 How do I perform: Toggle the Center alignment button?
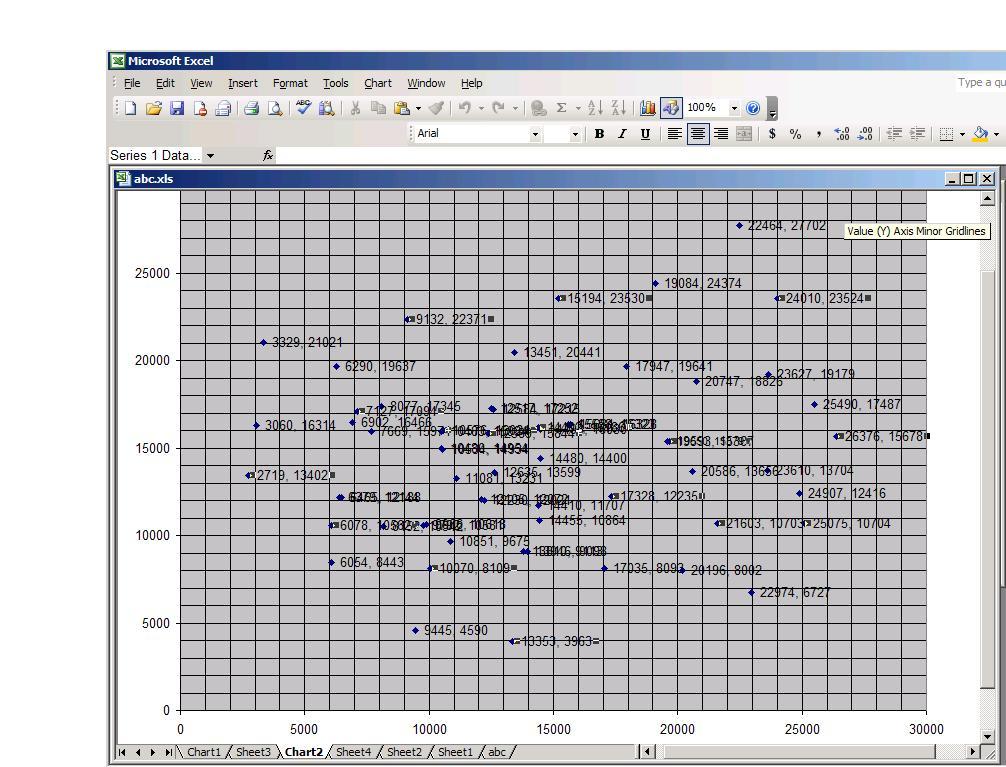(697, 134)
